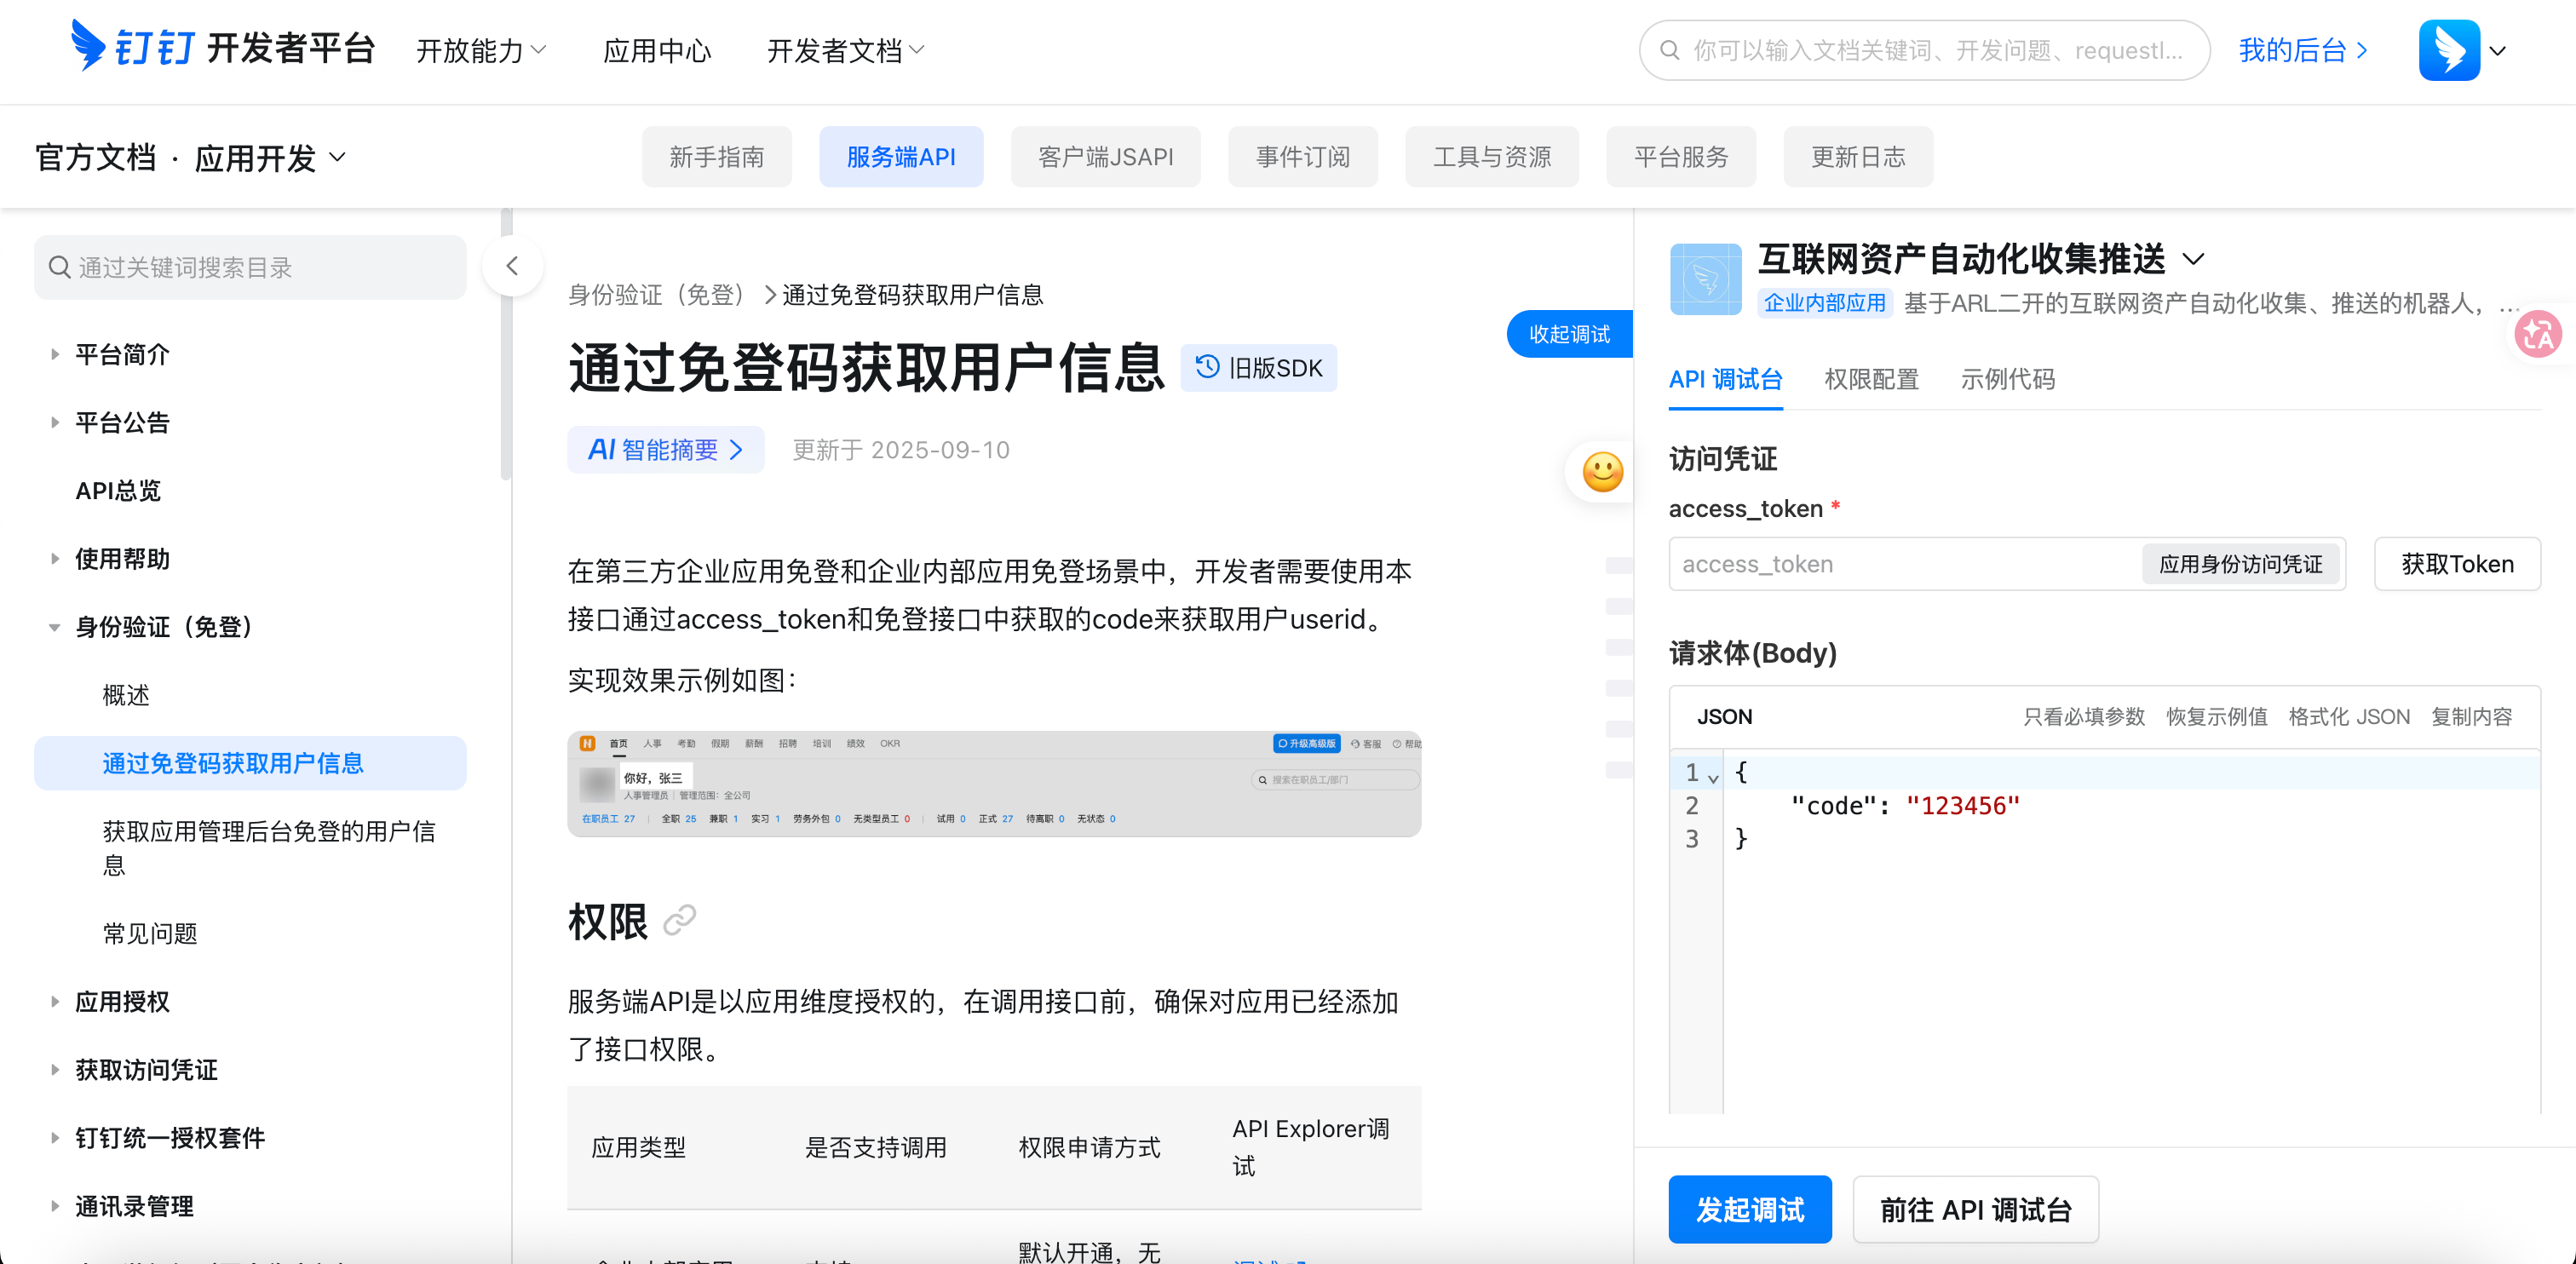
Task: Toggle 只看必填参数 in JSON editor
Action: coord(2084,716)
